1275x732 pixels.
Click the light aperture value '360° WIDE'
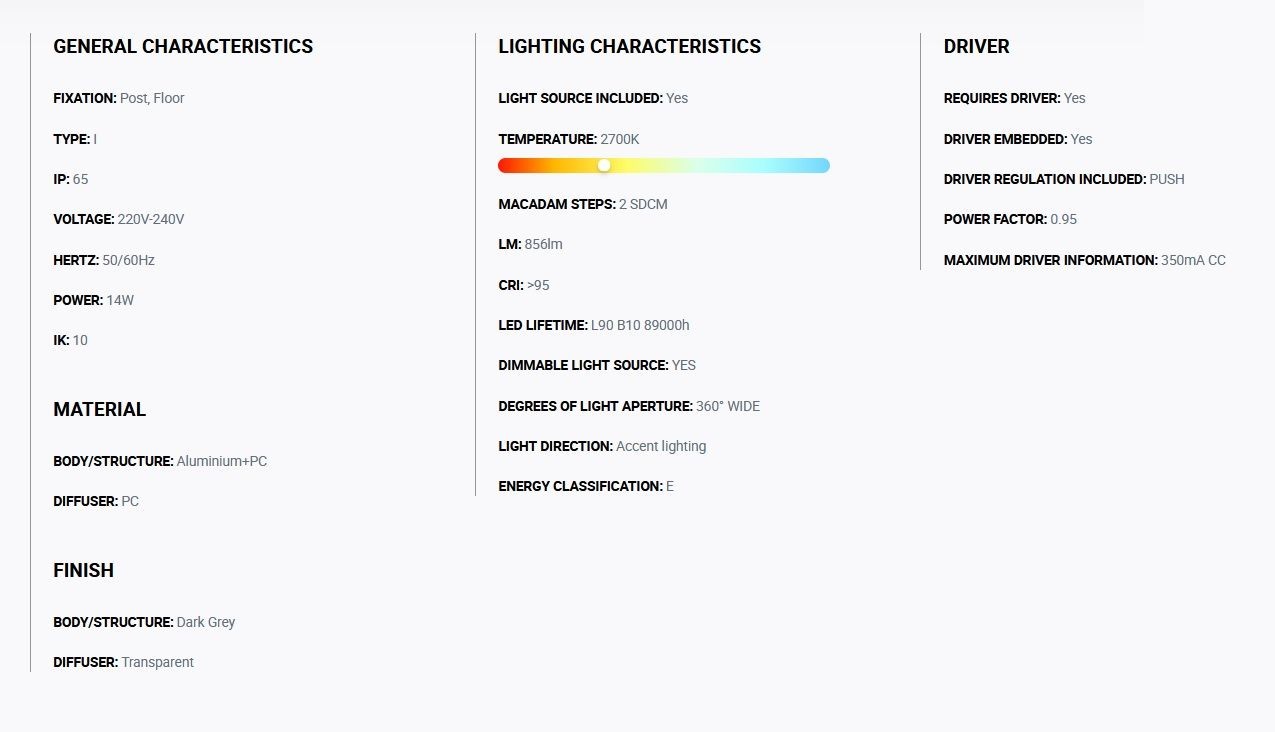click(x=728, y=406)
